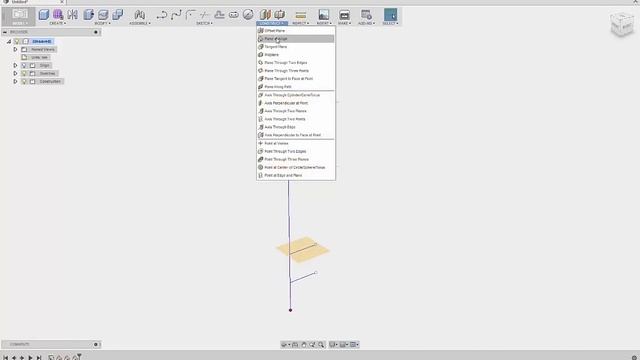Click the Inspect Measure icon

pos(301,15)
